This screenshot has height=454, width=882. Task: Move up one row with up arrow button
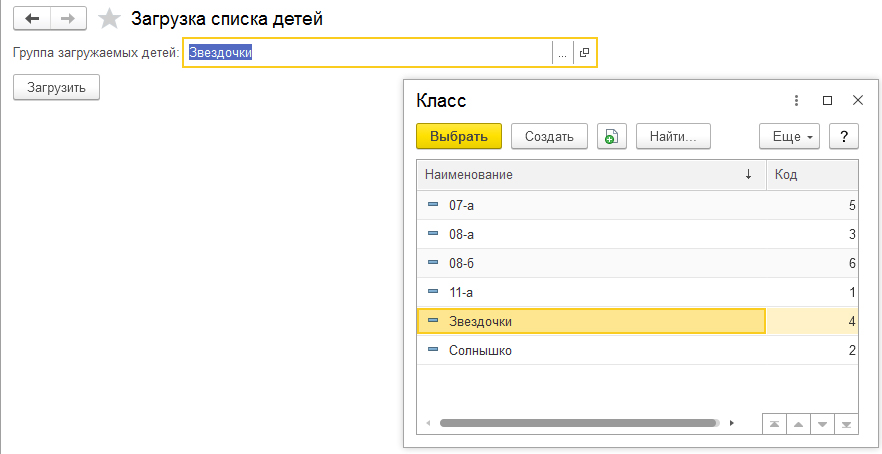798,424
